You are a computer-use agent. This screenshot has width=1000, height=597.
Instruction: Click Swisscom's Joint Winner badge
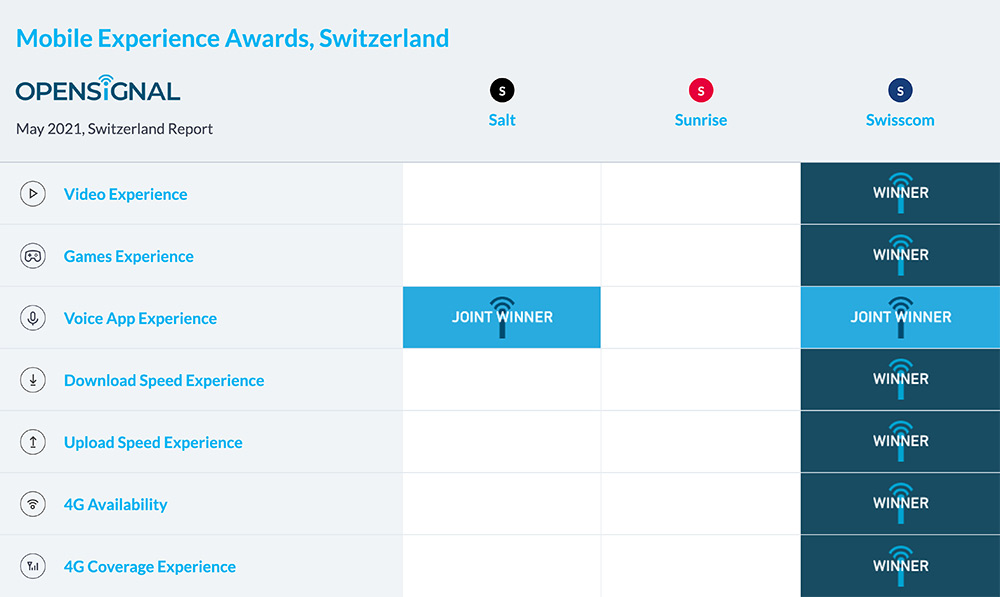[x=901, y=318]
